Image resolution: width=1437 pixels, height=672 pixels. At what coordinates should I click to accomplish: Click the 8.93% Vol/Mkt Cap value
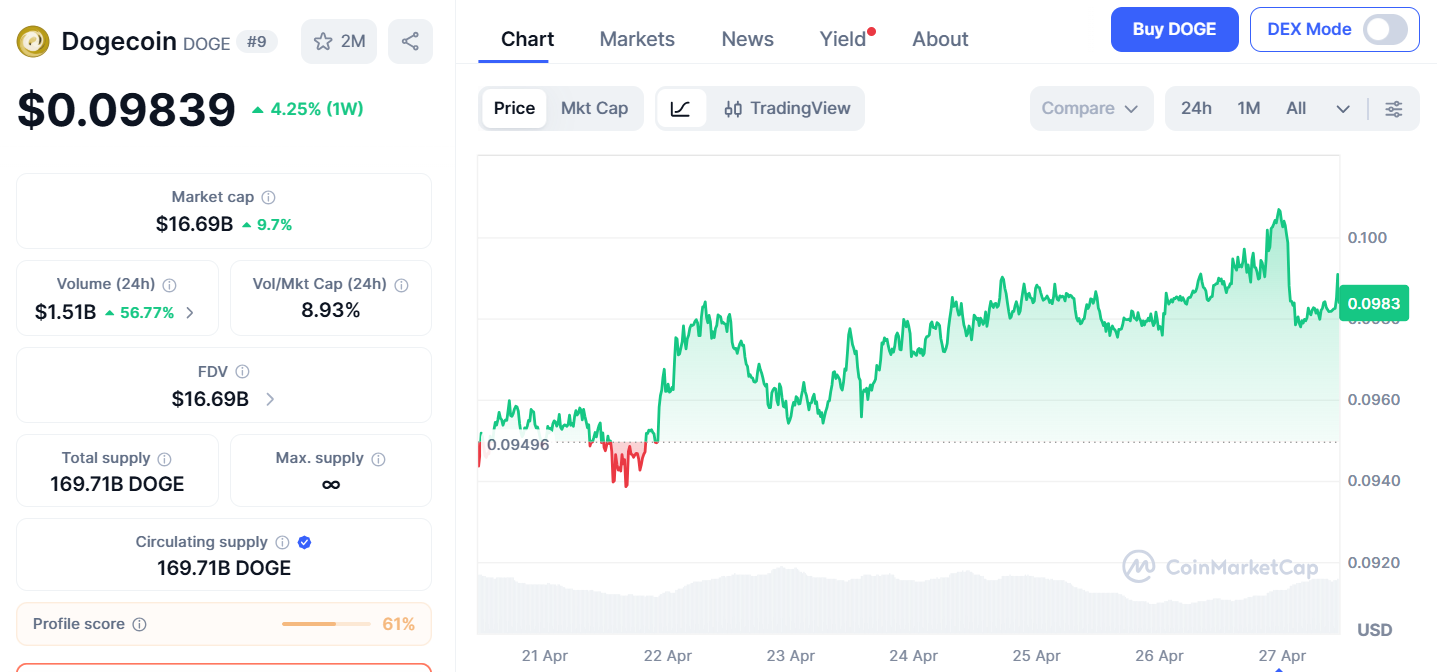tap(331, 310)
